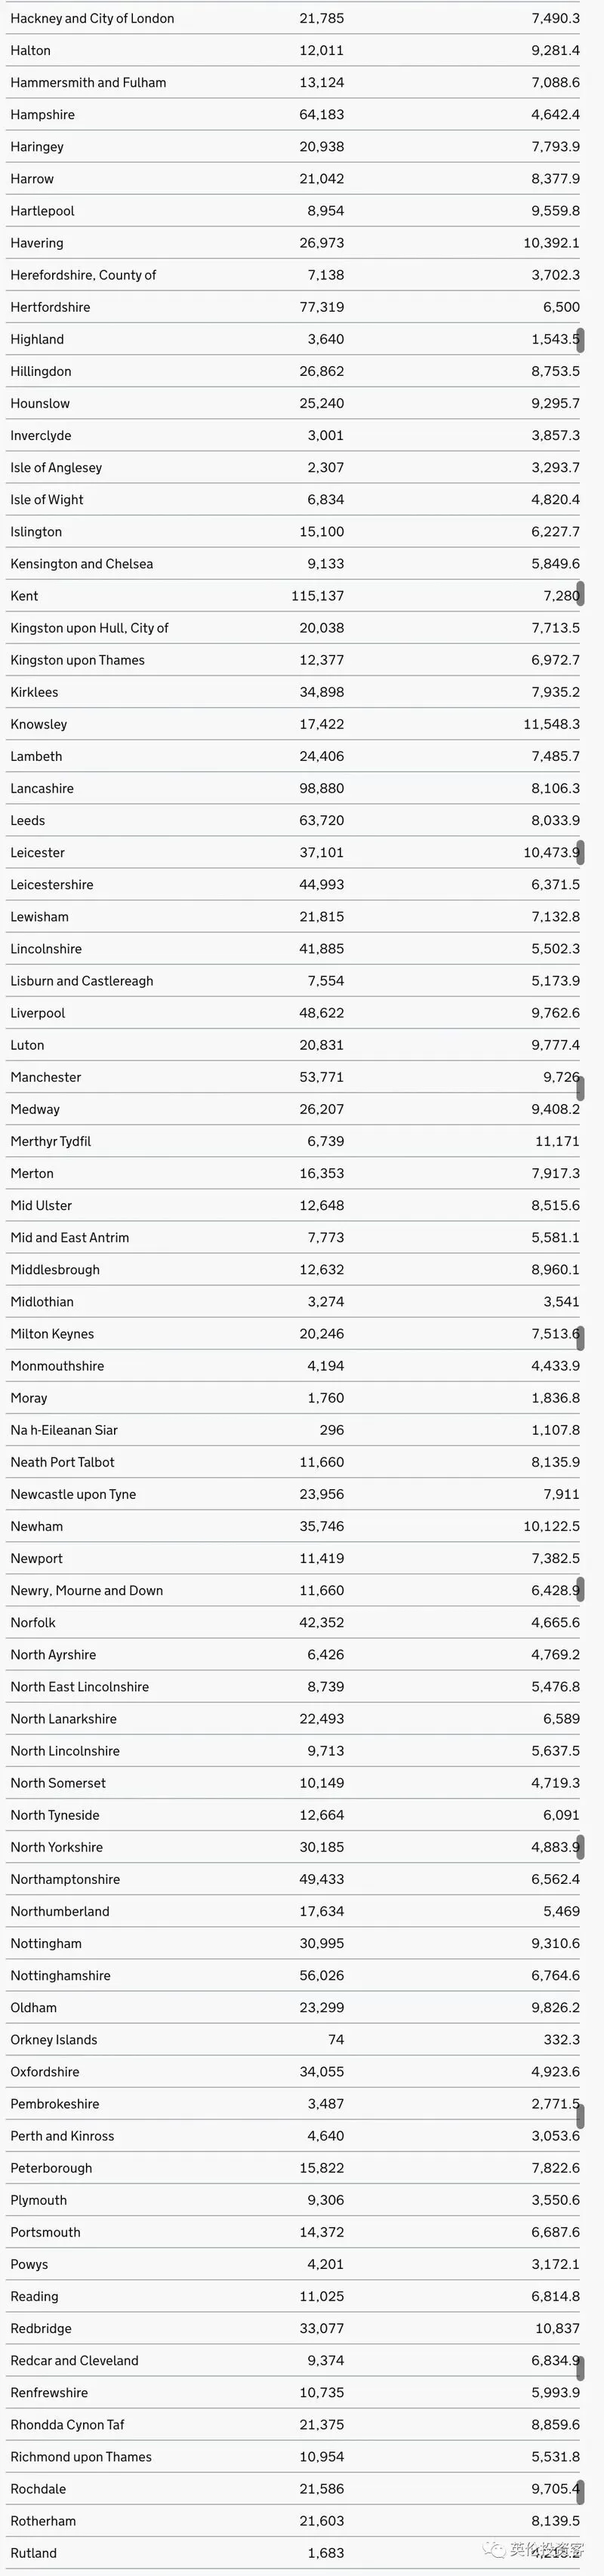
Task: Select the Hackney and City of London row name
Action: 92,18
